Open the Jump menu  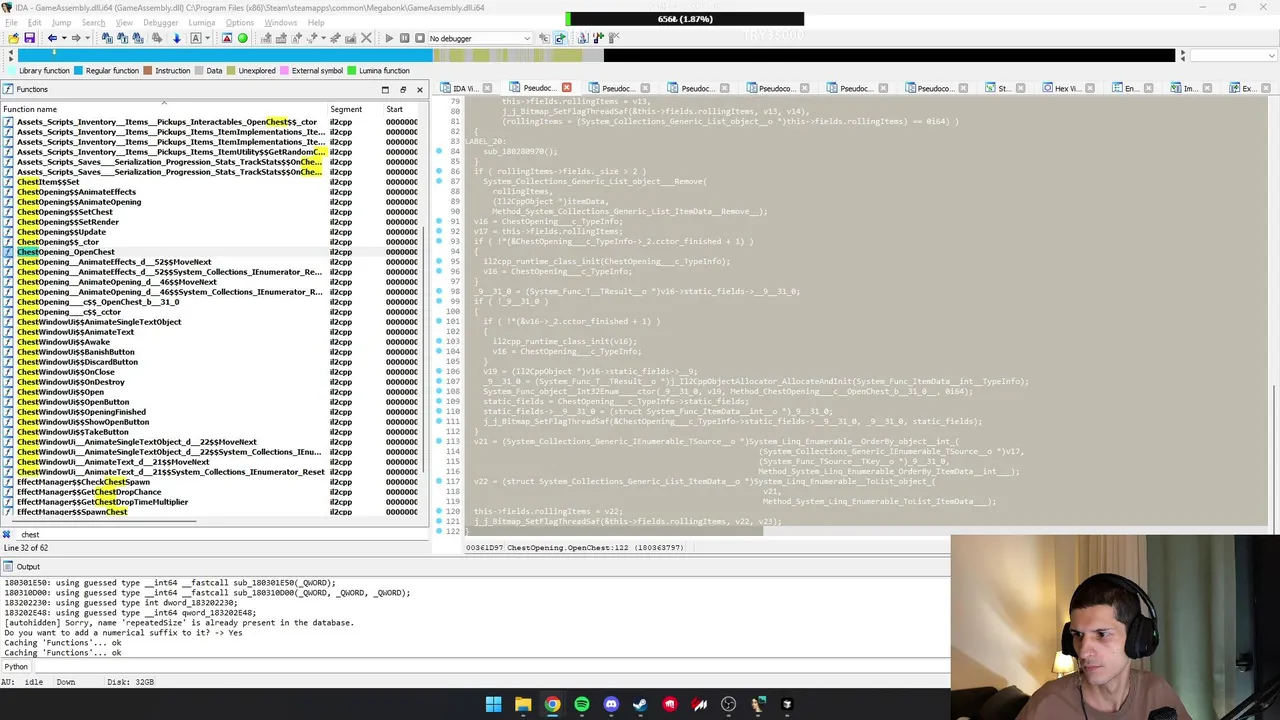point(61,22)
